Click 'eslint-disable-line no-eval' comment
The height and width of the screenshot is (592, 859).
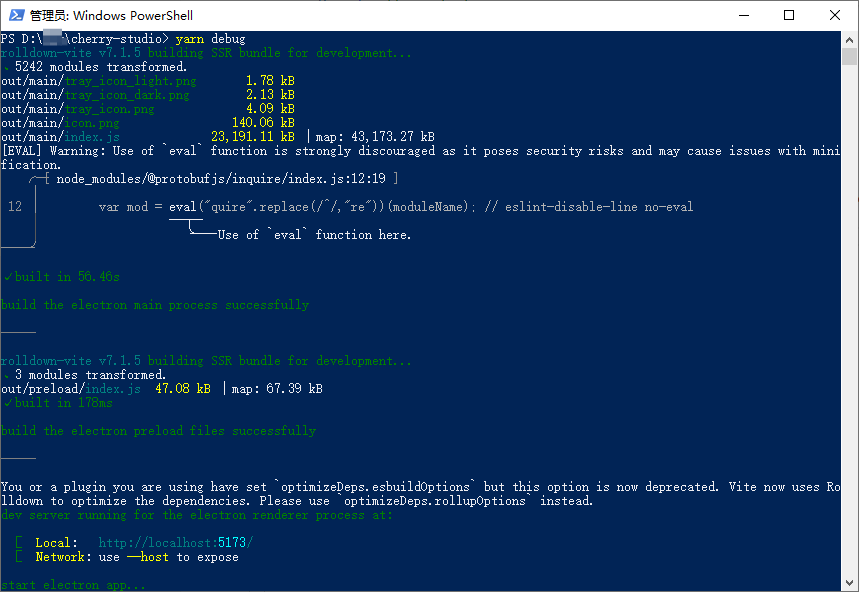point(599,207)
